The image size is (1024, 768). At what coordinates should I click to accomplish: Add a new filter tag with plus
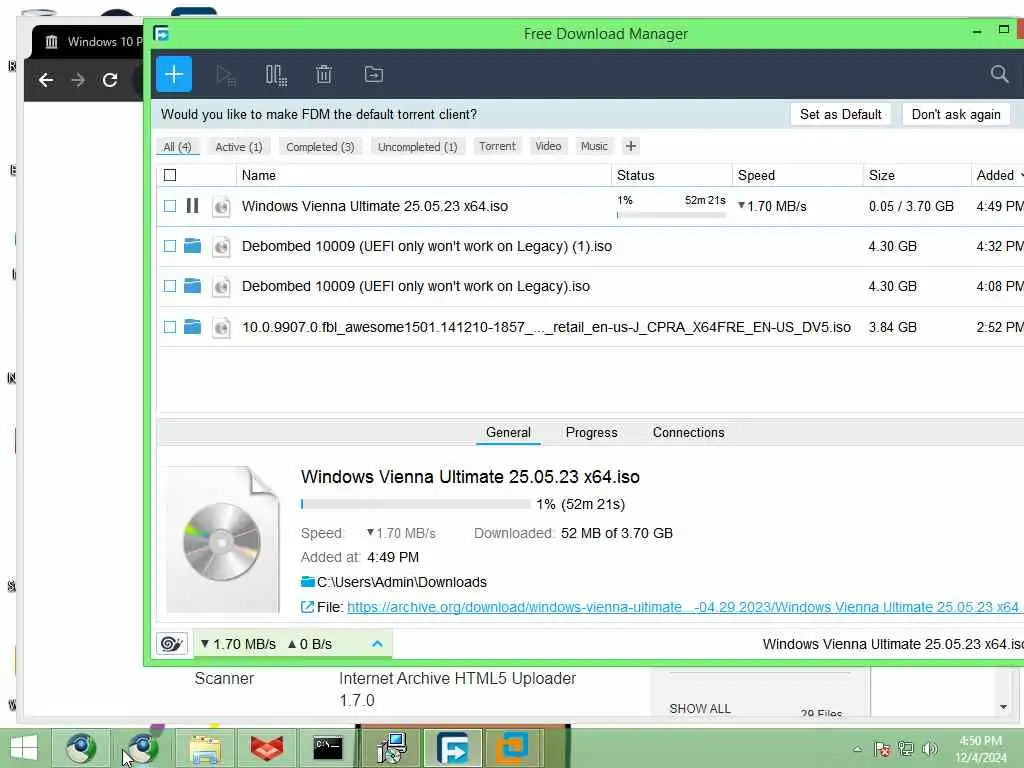(x=630, y=146)
